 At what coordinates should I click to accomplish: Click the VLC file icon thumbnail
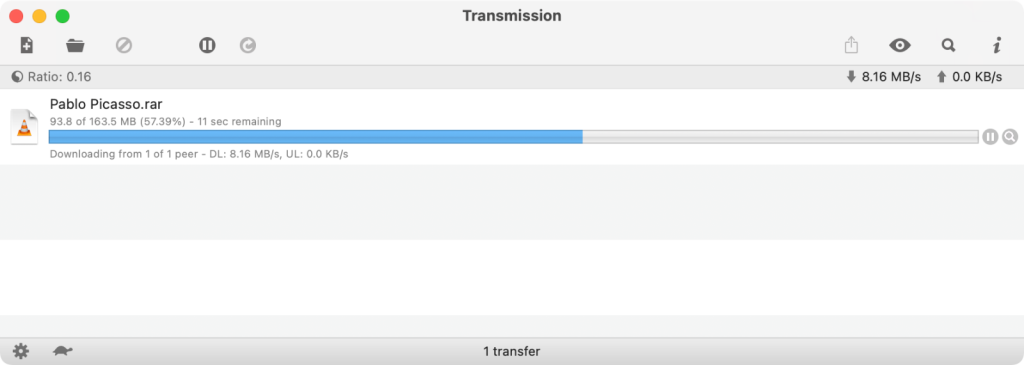(x=25, y=127)
